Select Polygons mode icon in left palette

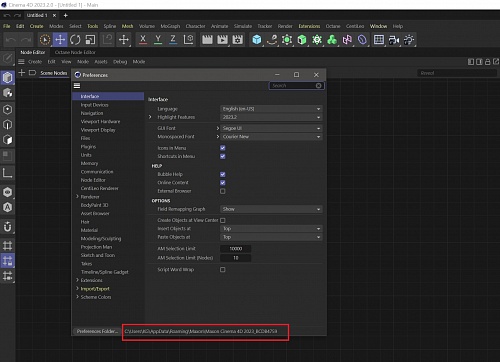7,140
